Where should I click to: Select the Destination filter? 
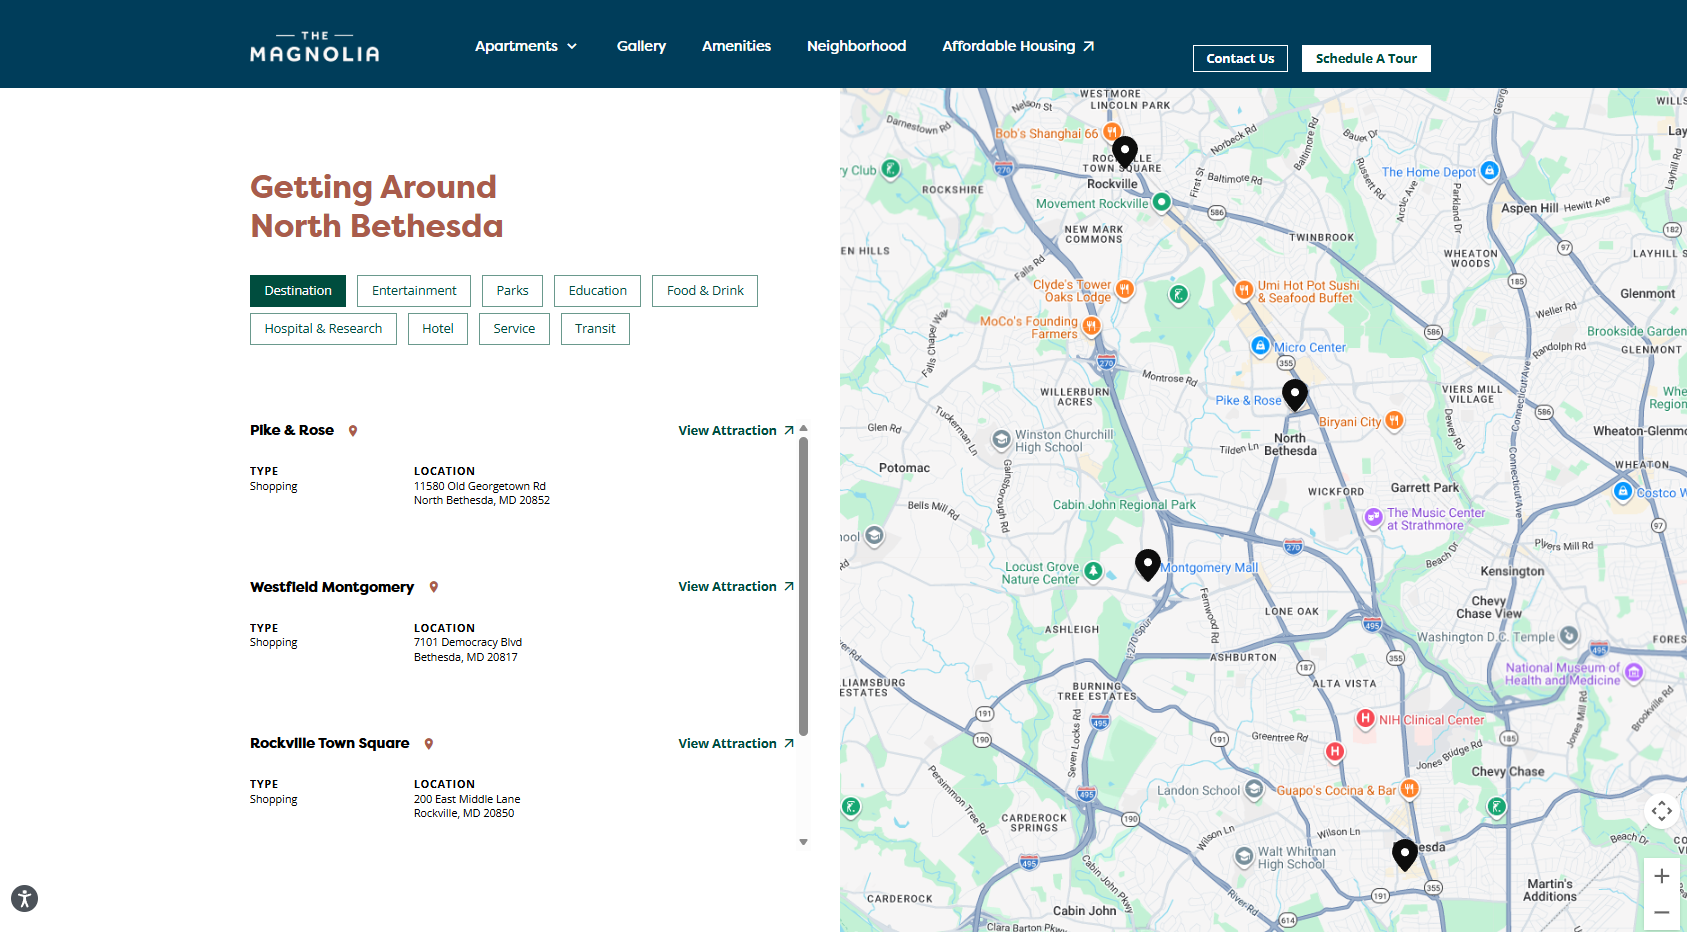pyautogui.click(x=298, y=291)
